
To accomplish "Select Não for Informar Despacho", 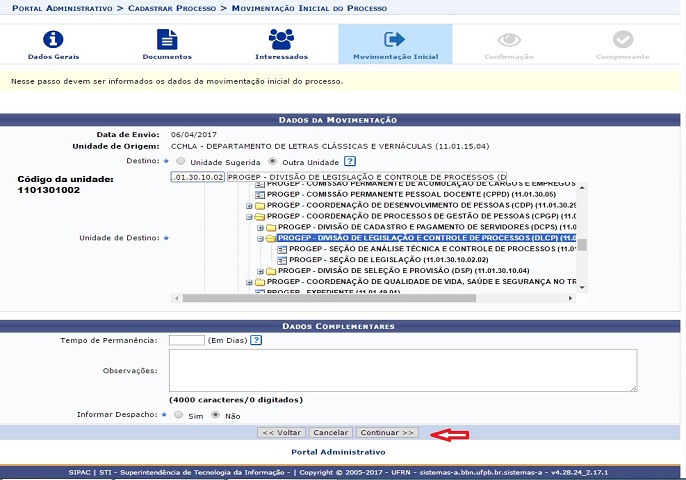I will [x=215, y=414].
